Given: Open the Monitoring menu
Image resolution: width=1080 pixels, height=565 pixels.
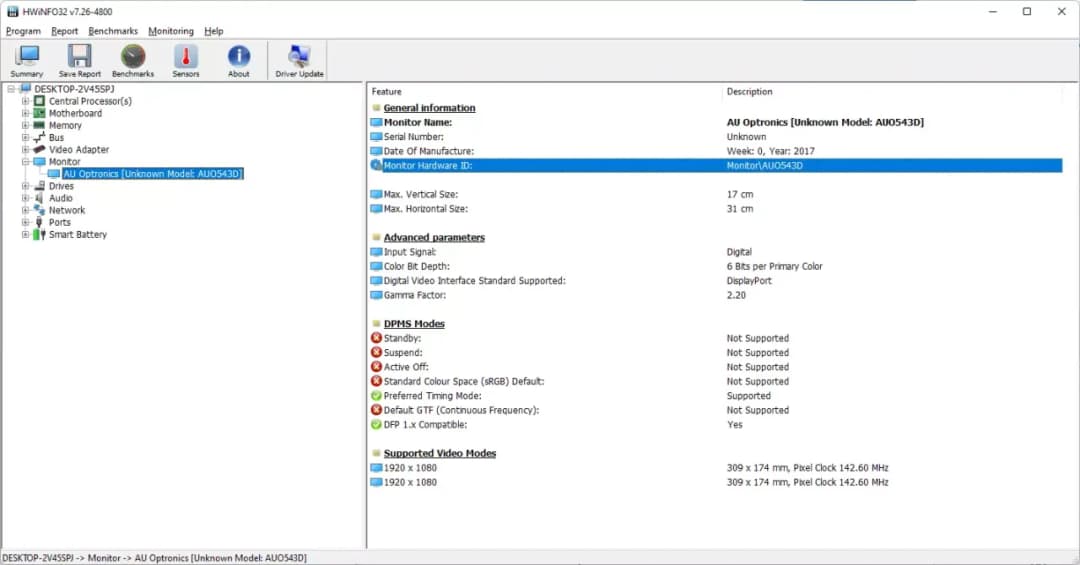Looking at the screenshot, I should click(x=171, y=31).
